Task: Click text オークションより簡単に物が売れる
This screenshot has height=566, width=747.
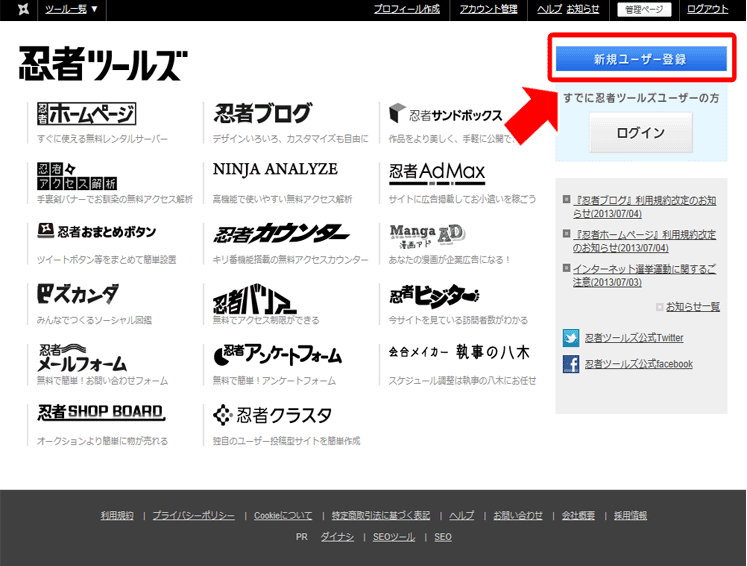Action: [x=102, y=441]
